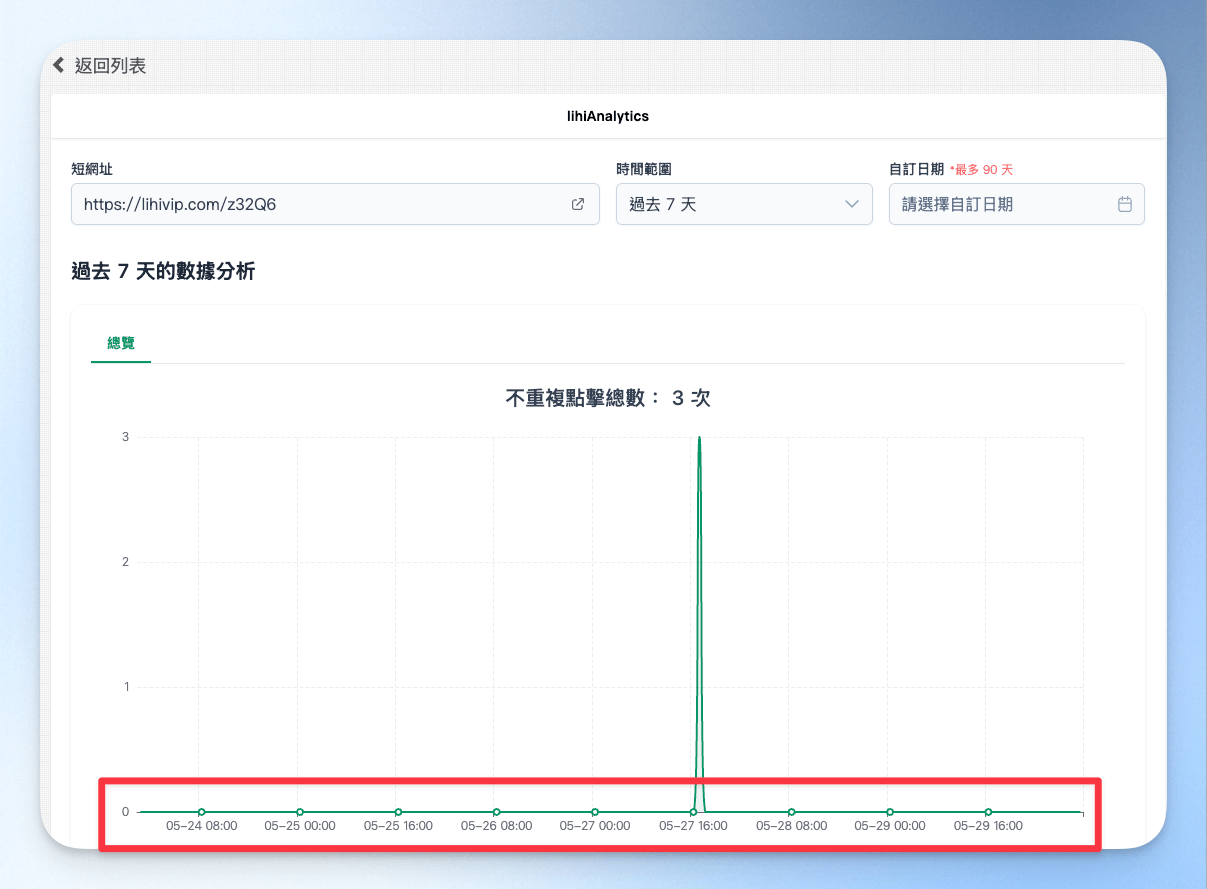Click x-axis label 05-24 08:00
1207x889 pixels.
click(202, 826)
